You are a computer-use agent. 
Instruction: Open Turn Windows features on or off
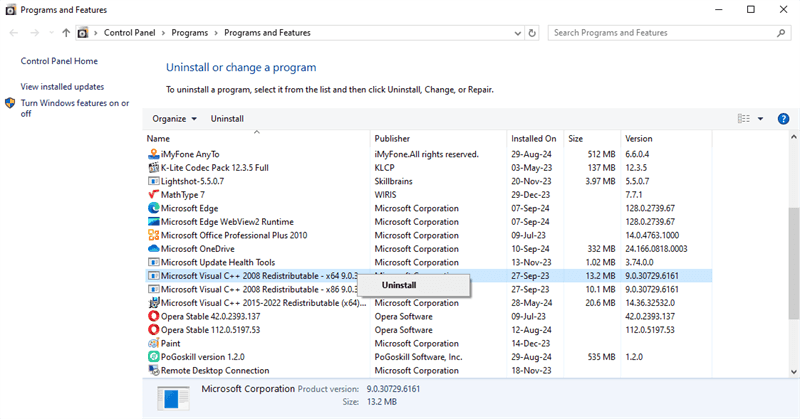(x=75, y=108)
